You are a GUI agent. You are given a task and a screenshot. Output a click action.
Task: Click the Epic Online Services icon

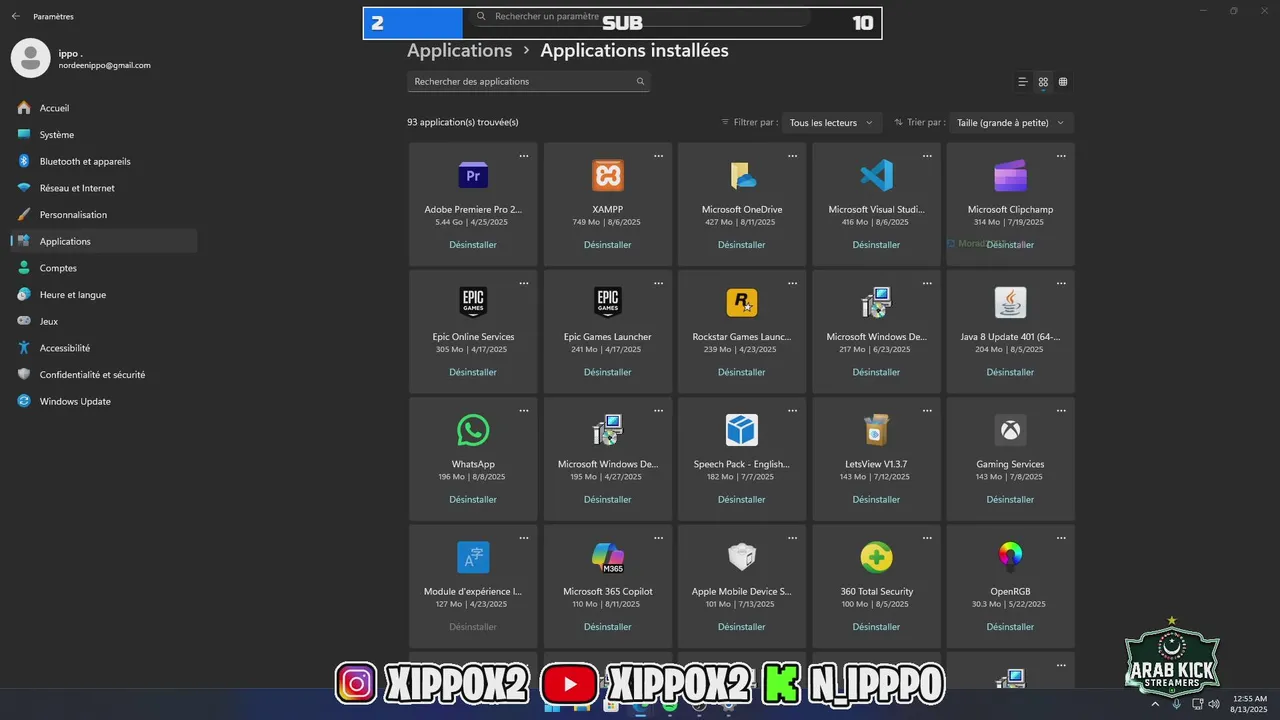473,302
